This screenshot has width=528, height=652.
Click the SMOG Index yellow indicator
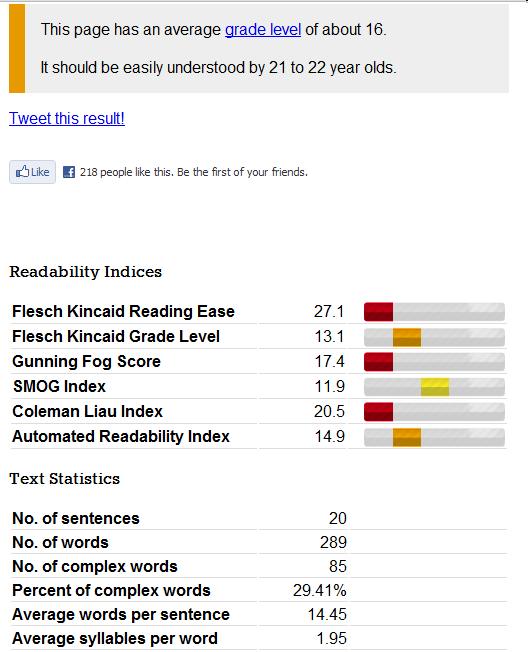click(x=435, y=387)
